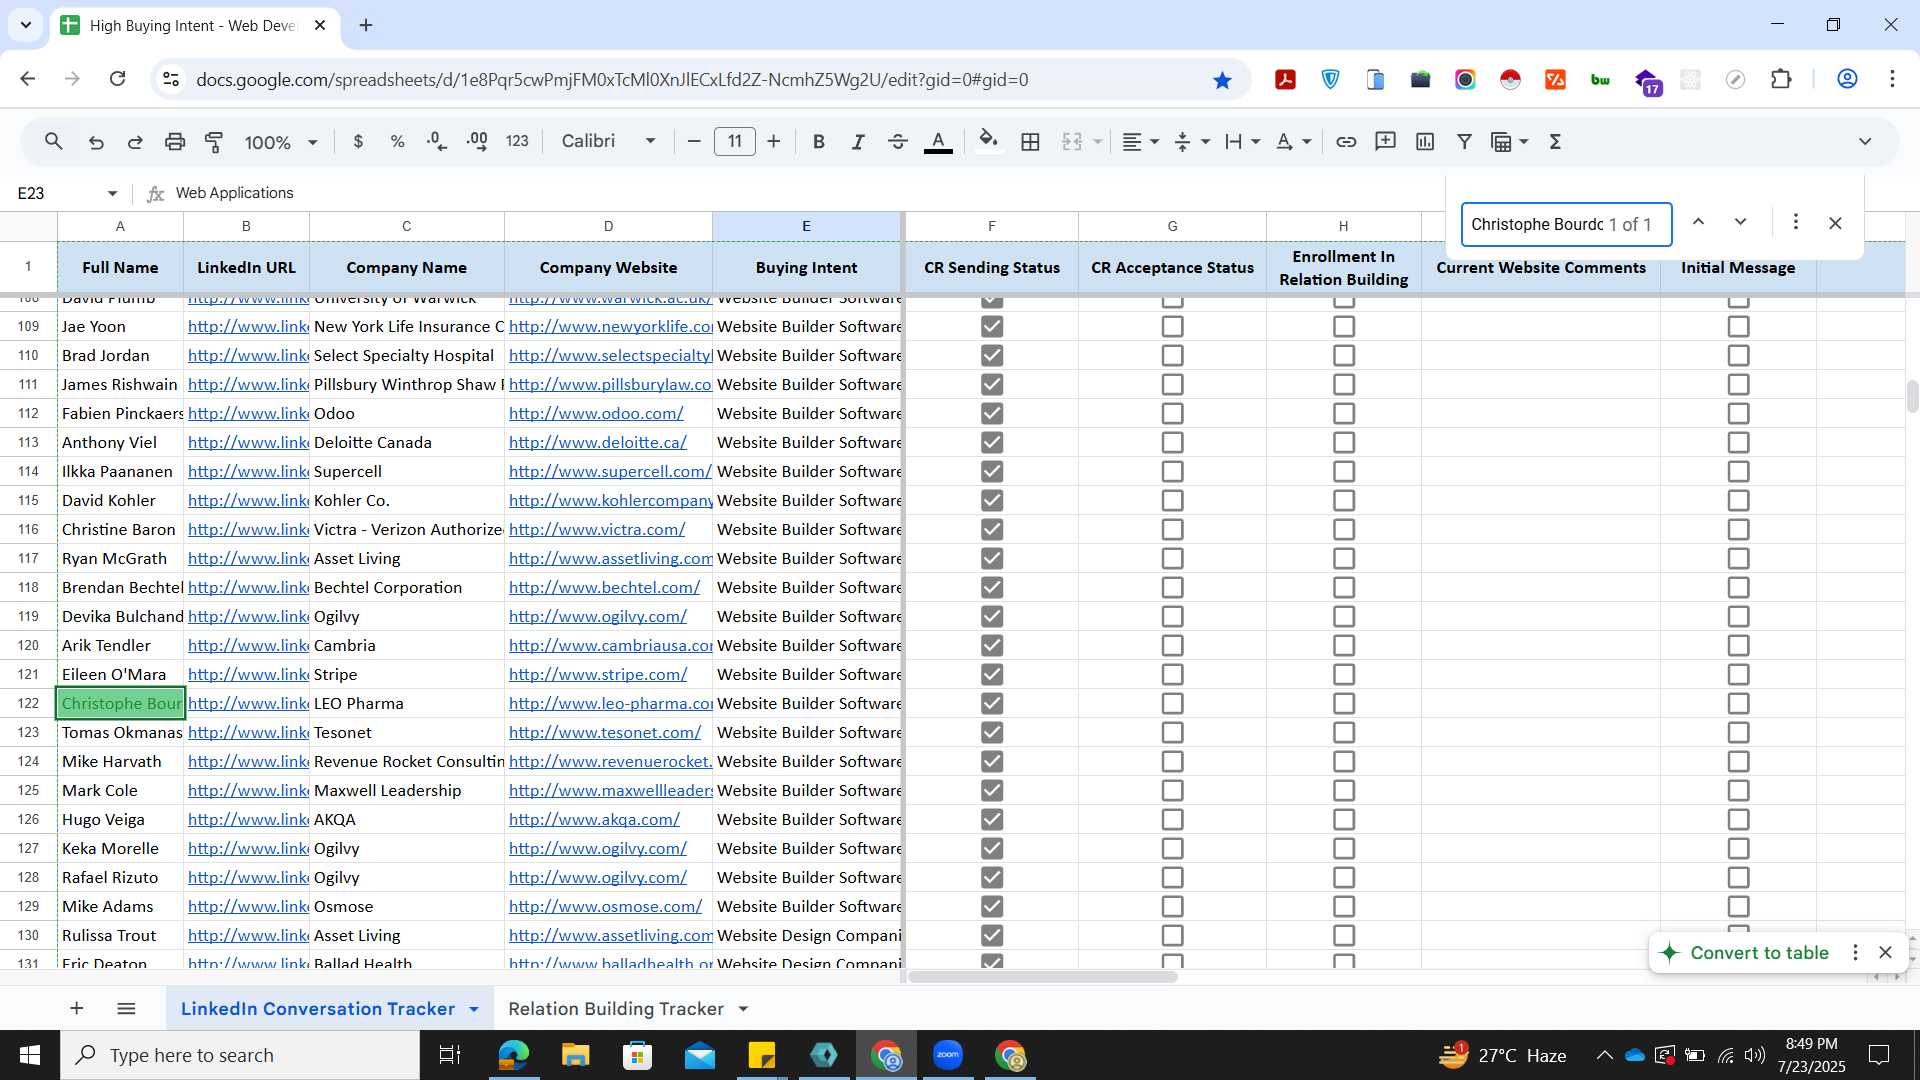Open LinkedIn Conversation Tracker tab menu arrow
Screen dimensions: 1920x1080
tap(474, 1009)
